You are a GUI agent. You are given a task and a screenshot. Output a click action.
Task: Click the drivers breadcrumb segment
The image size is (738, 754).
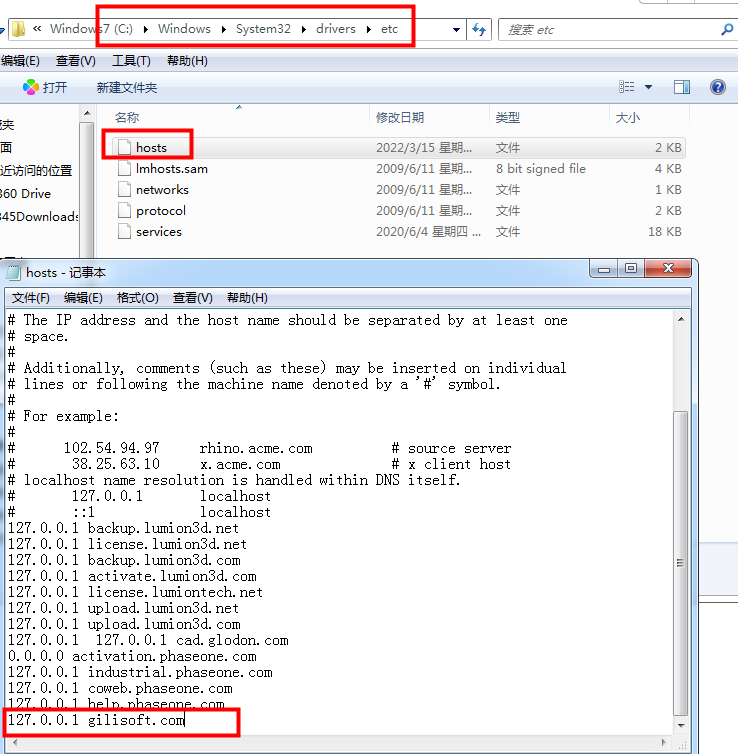(336, 29)
